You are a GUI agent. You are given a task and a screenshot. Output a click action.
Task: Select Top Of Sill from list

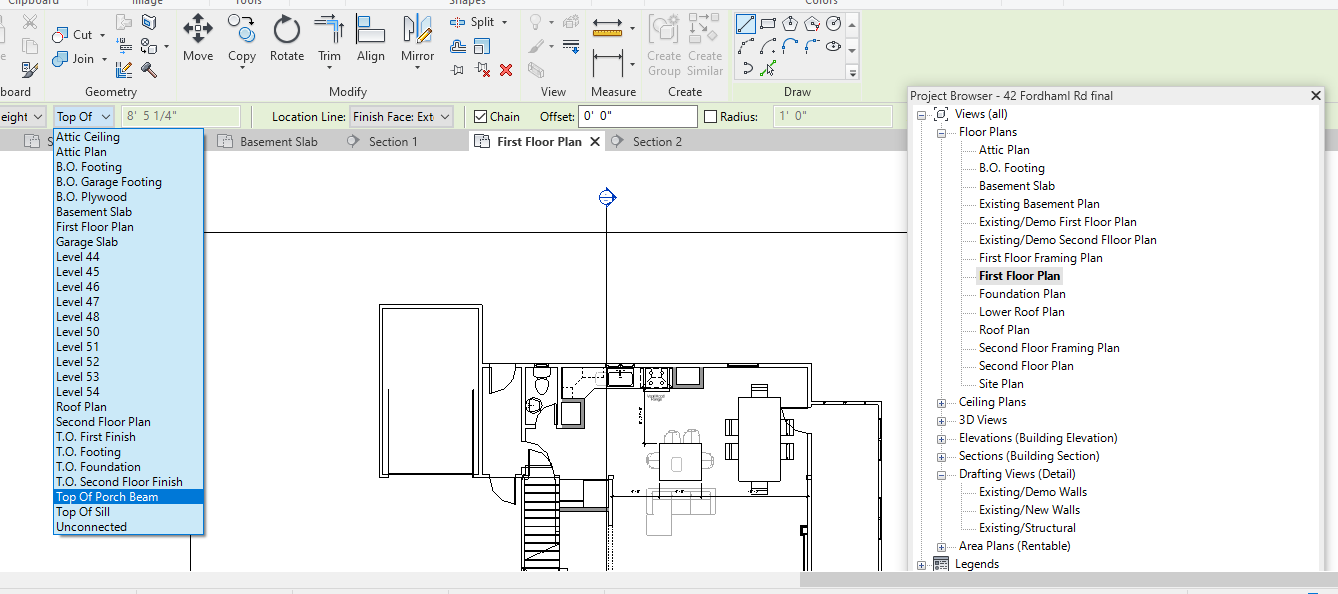click(83, 512)
